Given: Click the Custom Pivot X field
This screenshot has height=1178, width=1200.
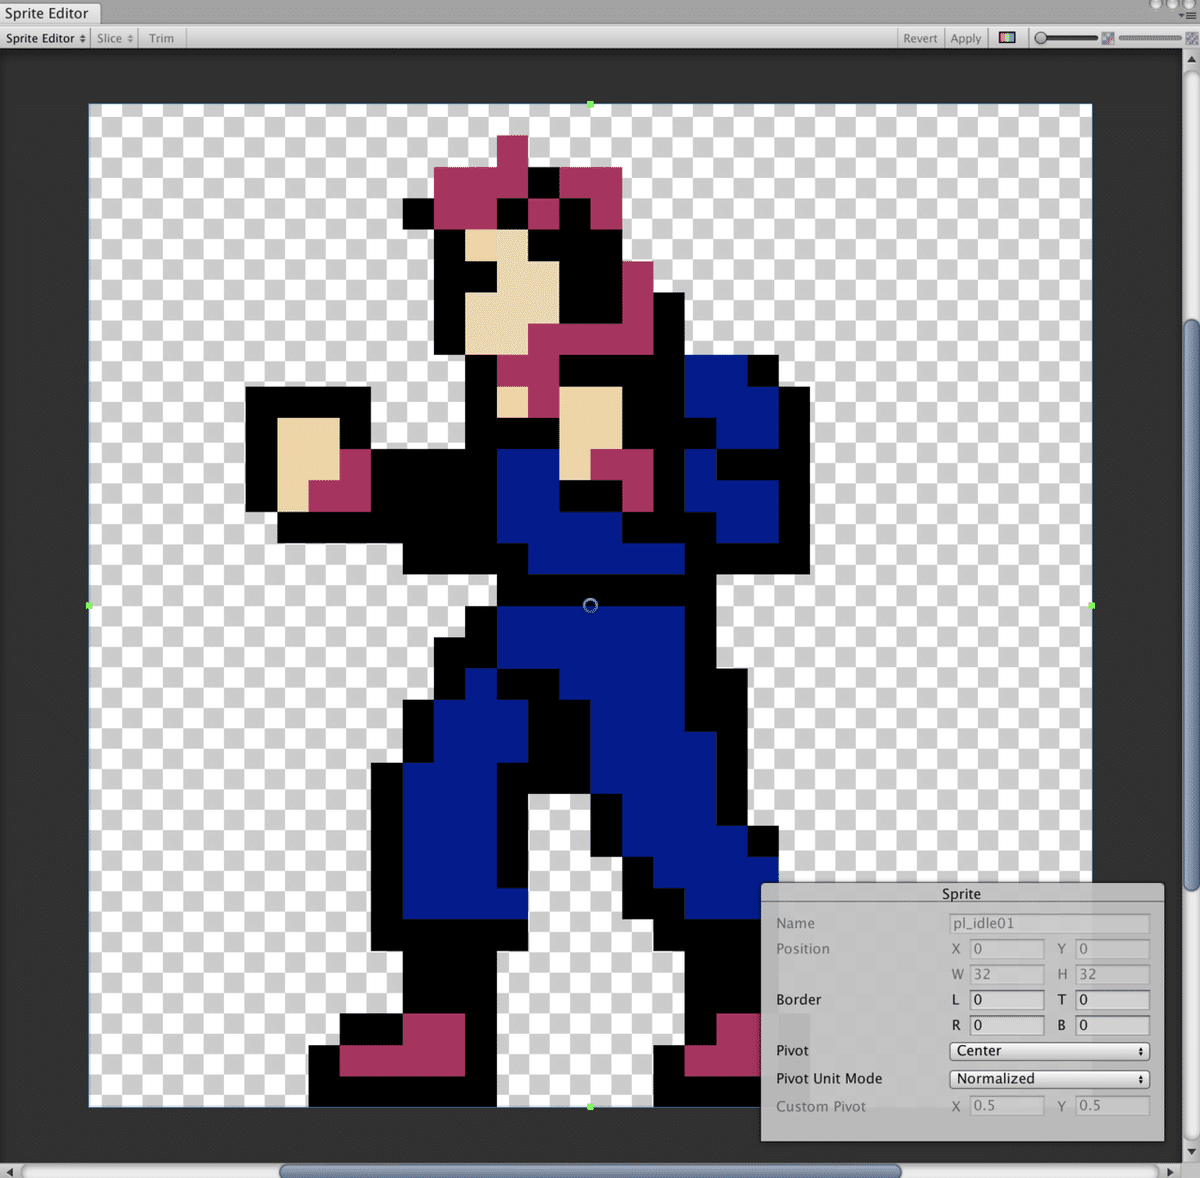Looking at the screenshot, I should [1006, 1106].
